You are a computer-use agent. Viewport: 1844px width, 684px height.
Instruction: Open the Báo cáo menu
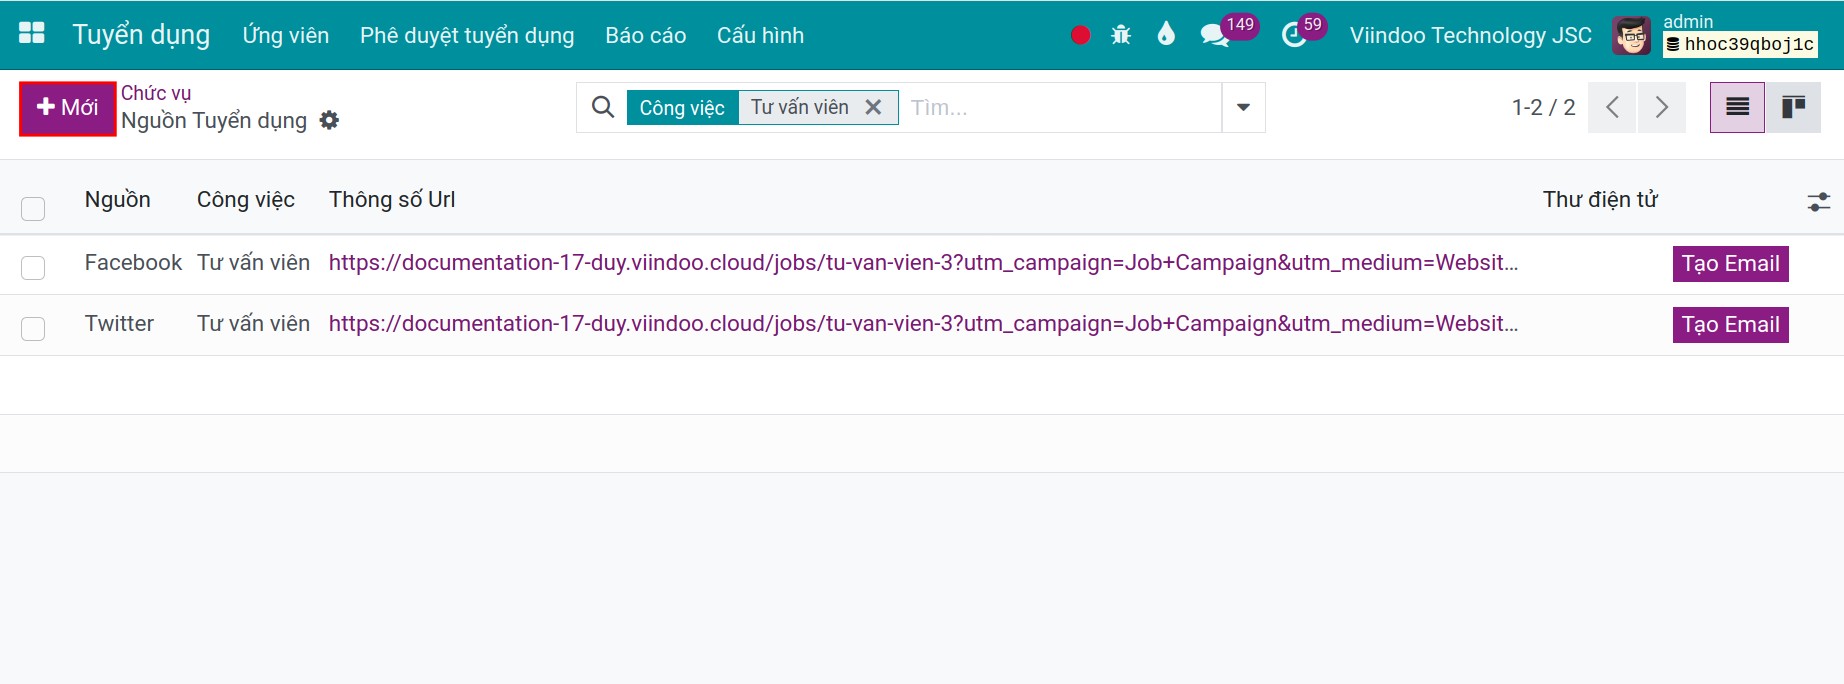[x=645, y=35]
